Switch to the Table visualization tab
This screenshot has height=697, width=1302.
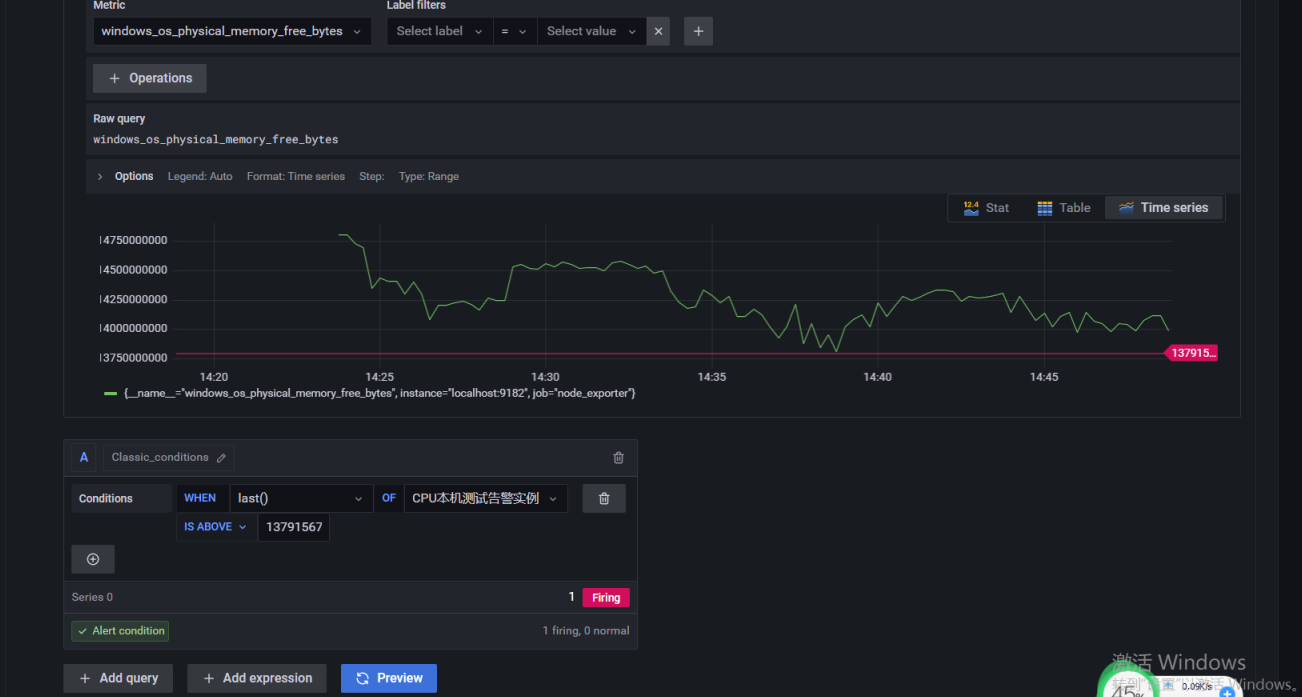(1064, 208)
